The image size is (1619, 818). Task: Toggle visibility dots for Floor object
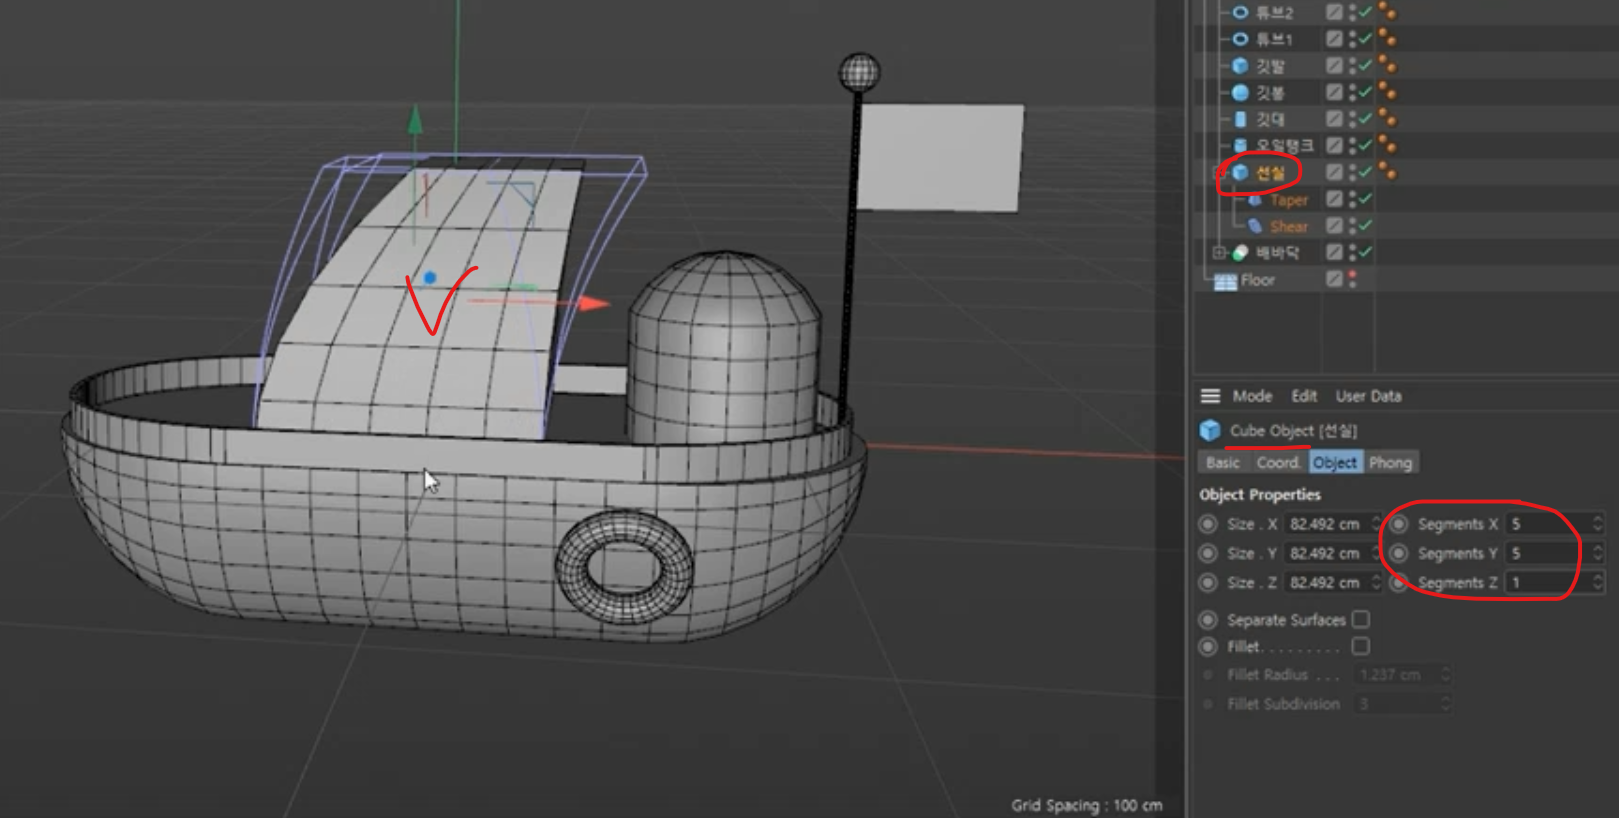[x=1352, y=280]
